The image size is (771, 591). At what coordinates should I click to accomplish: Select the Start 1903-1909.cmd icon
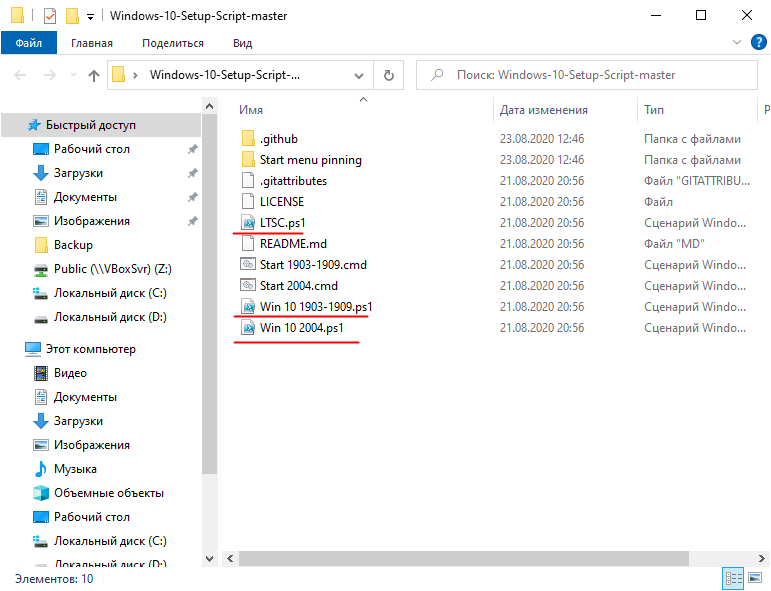[x=248, y=265]
